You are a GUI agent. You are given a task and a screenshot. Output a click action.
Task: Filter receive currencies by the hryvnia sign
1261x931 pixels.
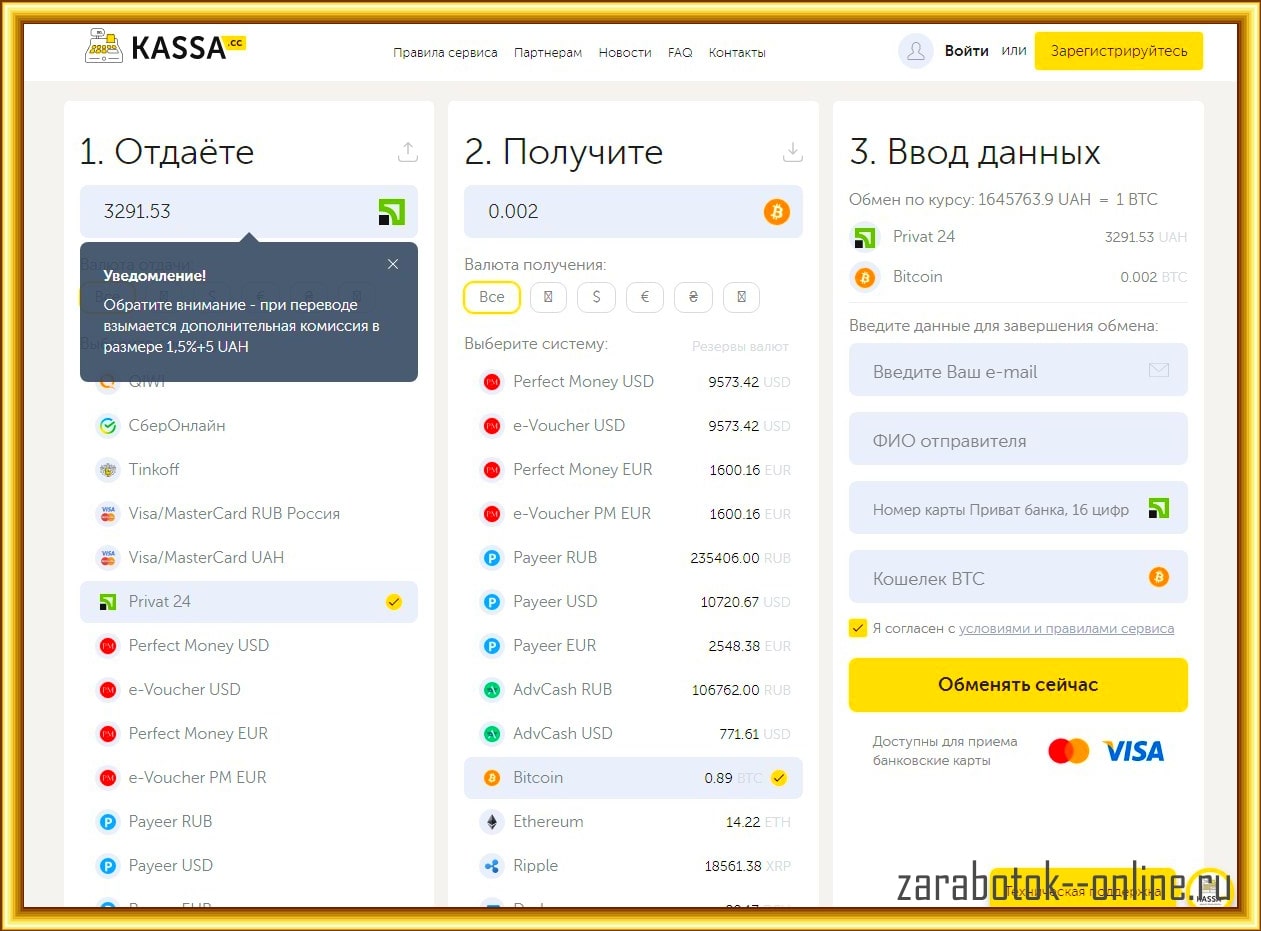point(693,297)
